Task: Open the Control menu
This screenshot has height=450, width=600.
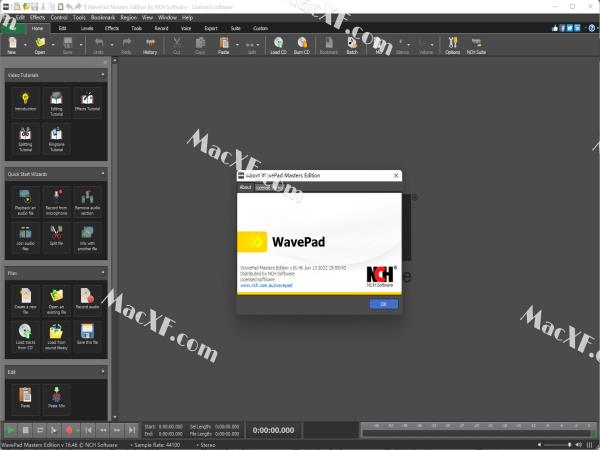Action: click(x=59, y=18)
